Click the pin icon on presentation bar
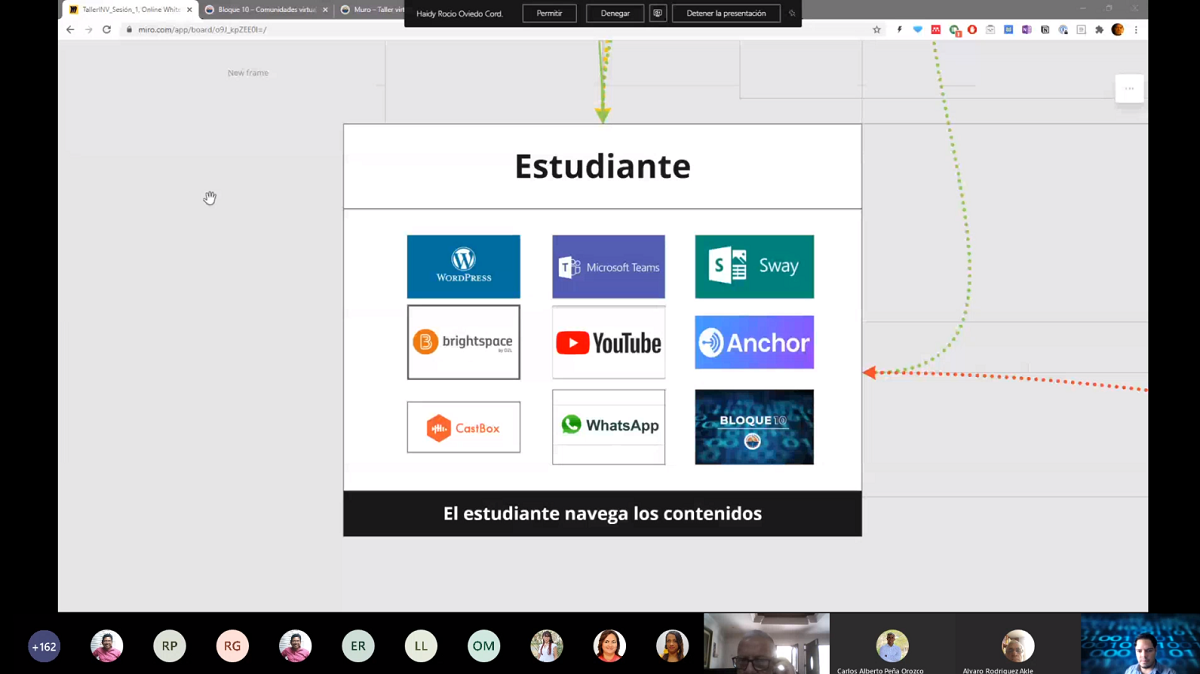 pos(792,14)
